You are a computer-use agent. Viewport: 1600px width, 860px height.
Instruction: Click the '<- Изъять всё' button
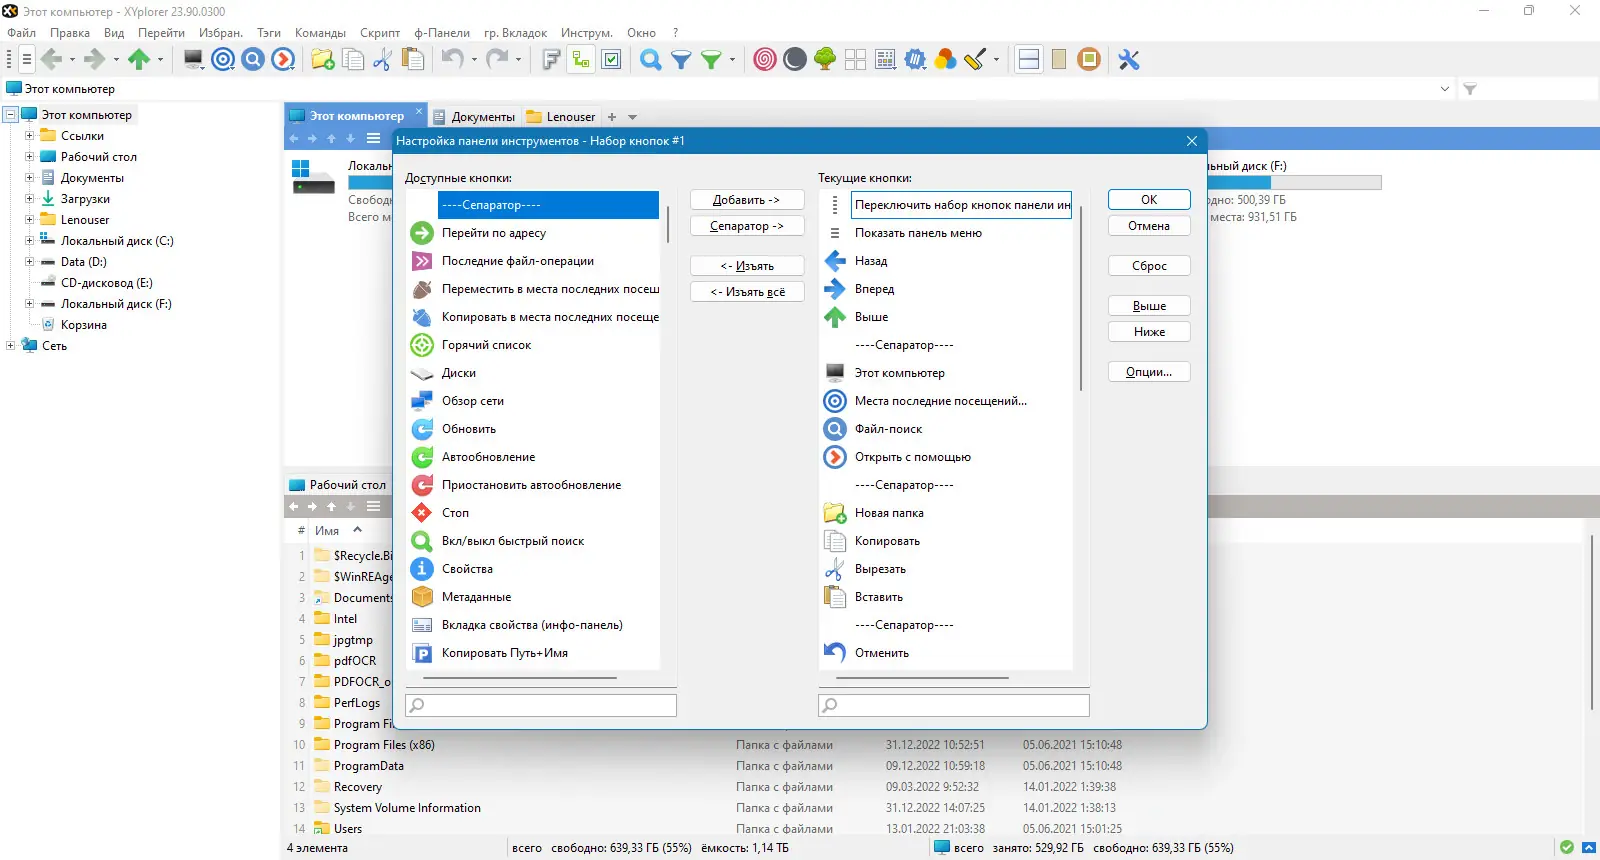click(x=747, y=292)
